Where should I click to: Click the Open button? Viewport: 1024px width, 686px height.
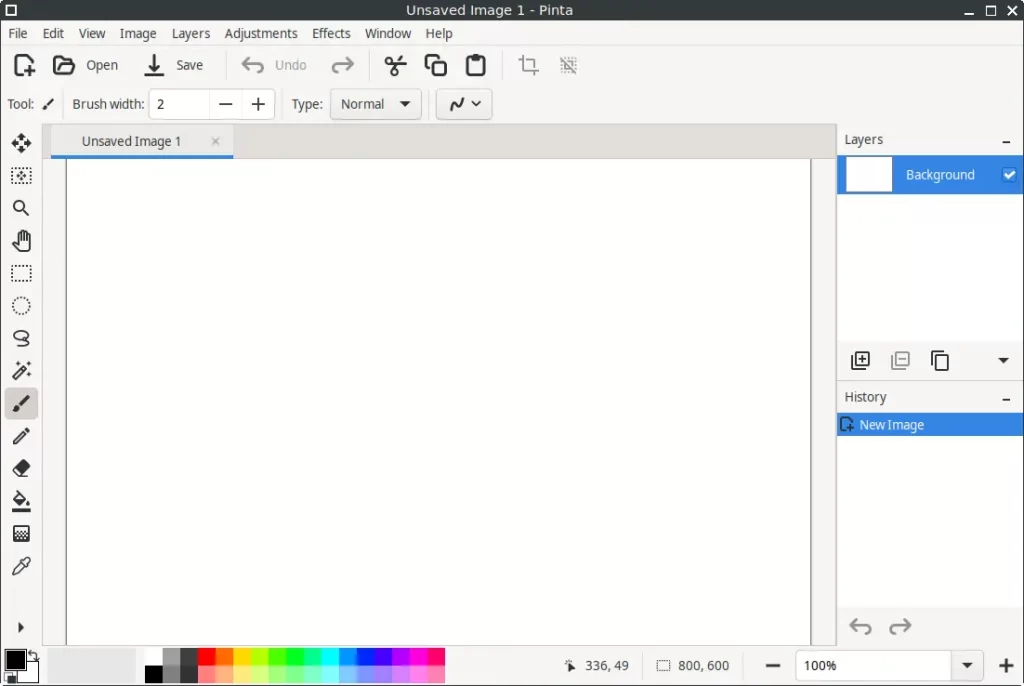(86, 65)
